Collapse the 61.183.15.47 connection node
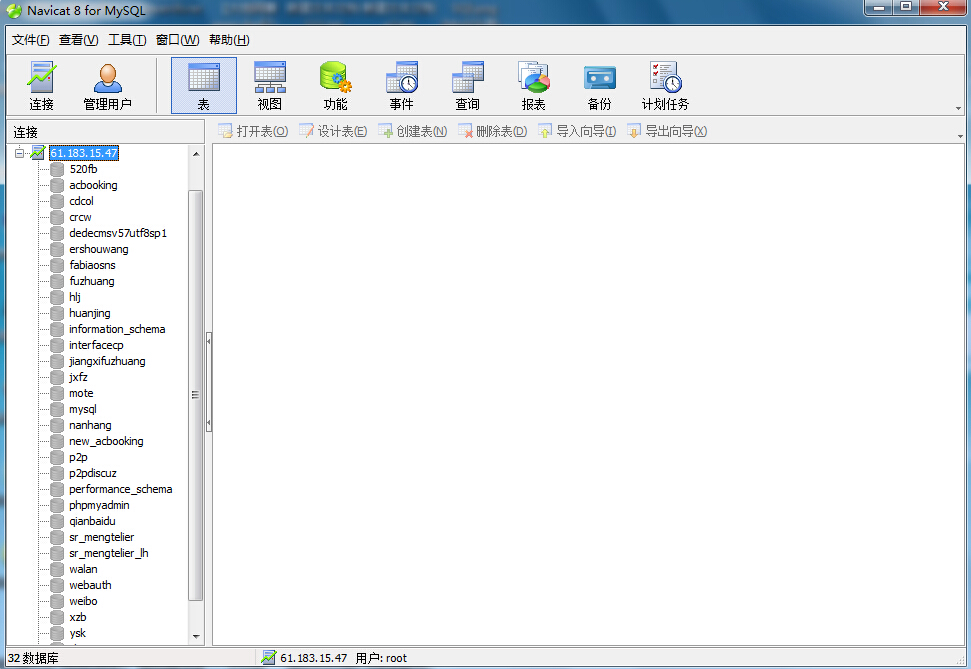Screen dimensions: 971x669 (20, 152)
